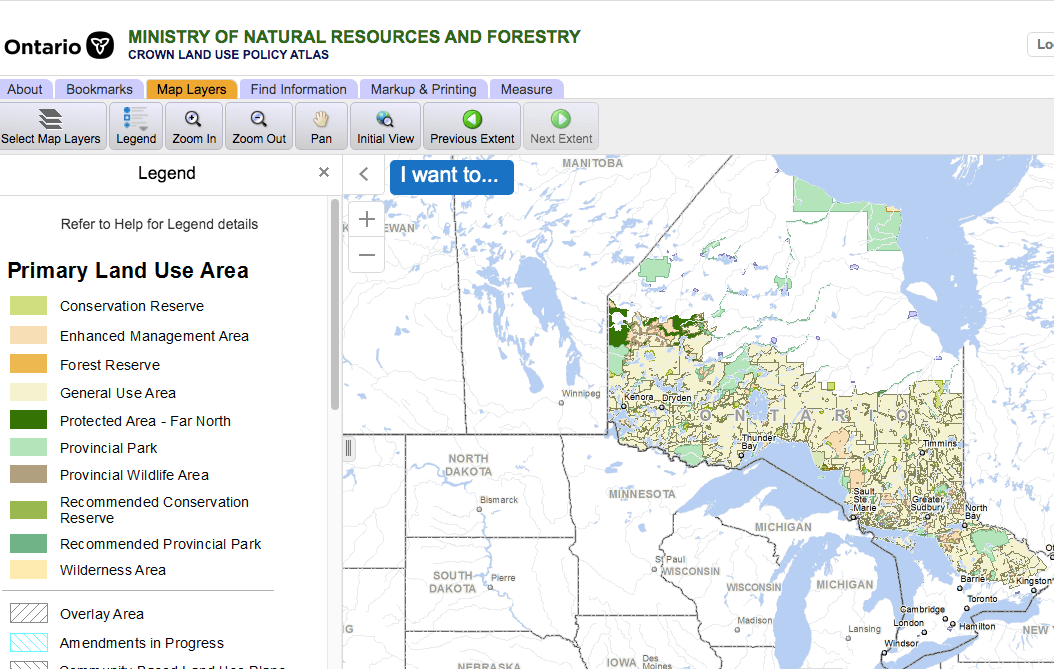Click Provincial Wildlife Area swatch
Image resolution: width=1054 pixels, height=669 pixels.
click(x=28, y=475)
